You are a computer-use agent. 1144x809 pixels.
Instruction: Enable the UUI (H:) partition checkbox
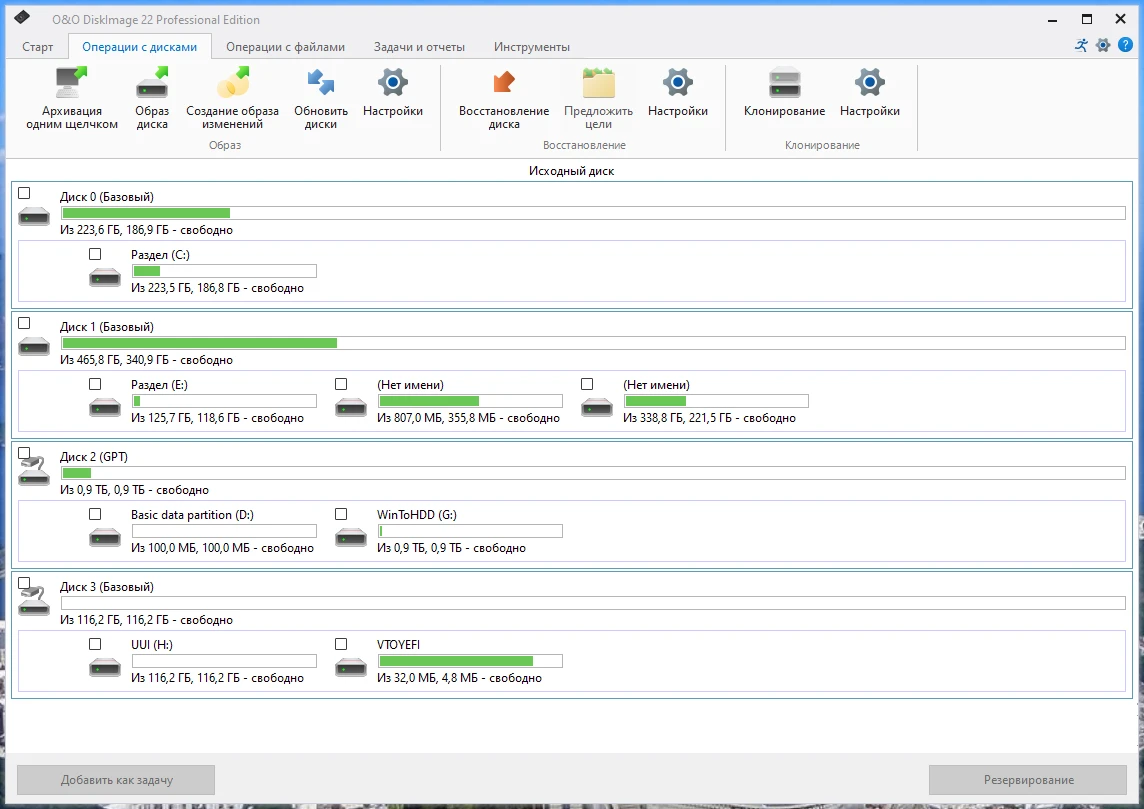coord(95,644)
